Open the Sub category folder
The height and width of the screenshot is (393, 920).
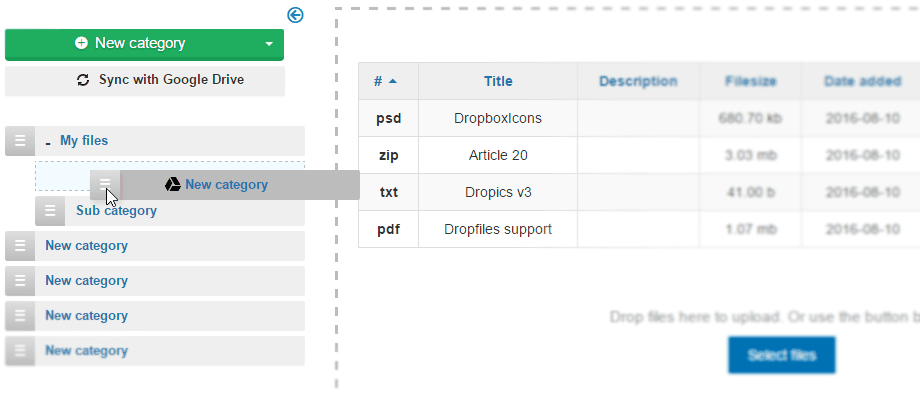[x=116, y=211]
